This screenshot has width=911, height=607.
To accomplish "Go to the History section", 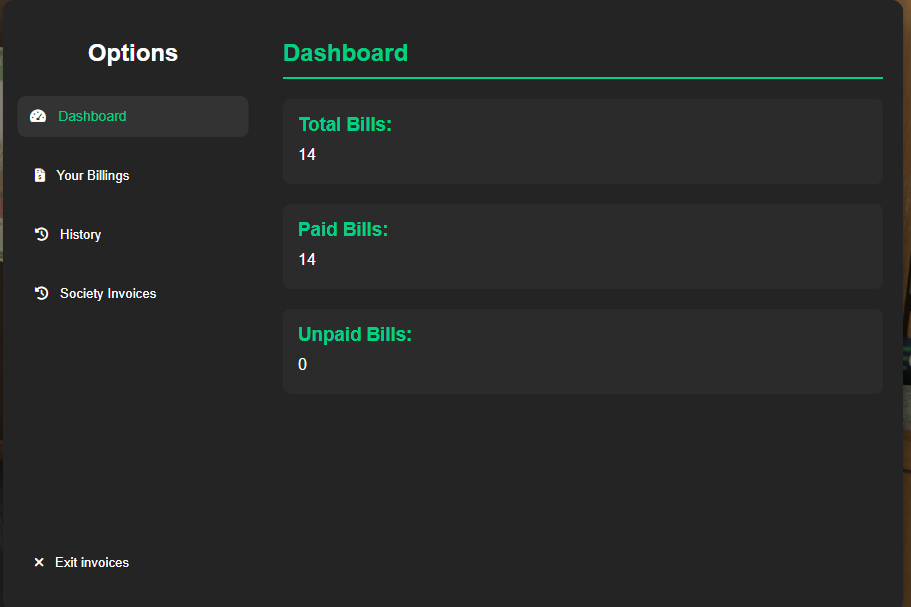I will 80,235.
